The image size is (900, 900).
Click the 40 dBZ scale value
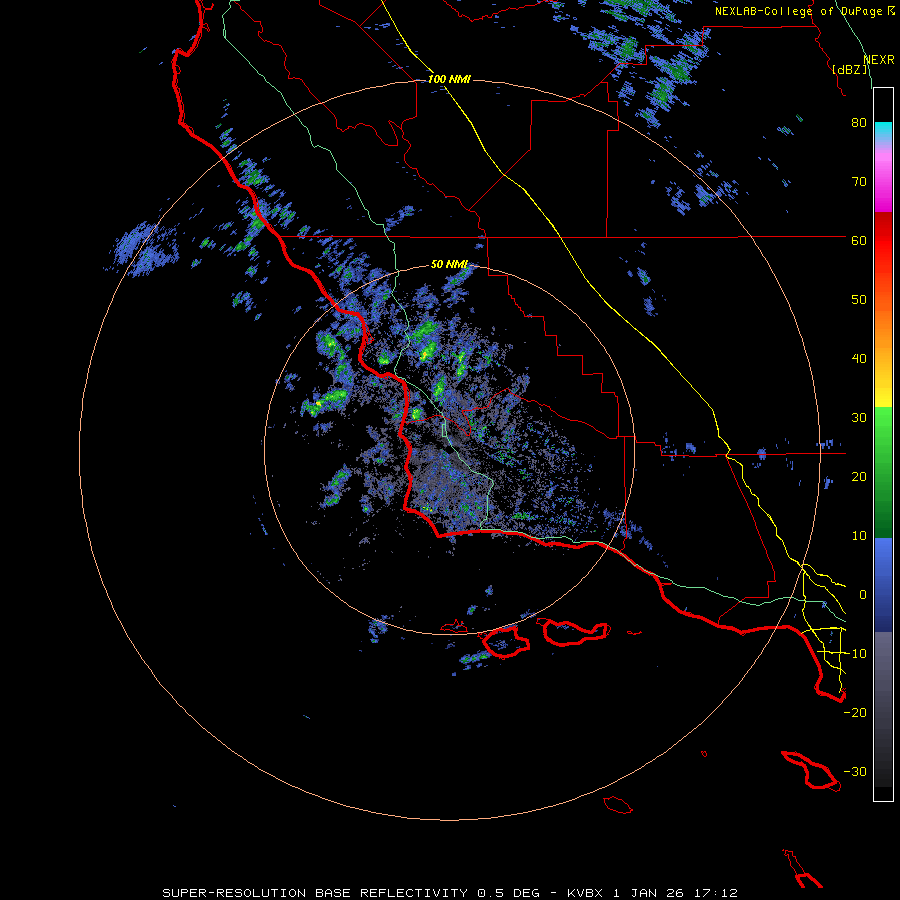pos(859,359)
